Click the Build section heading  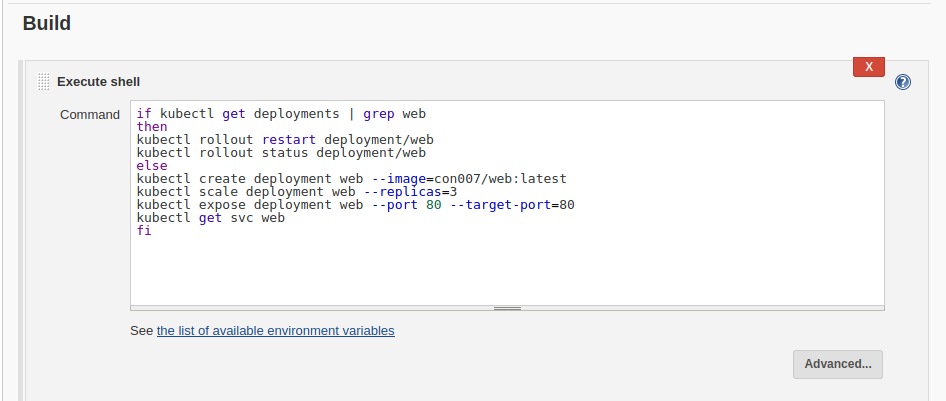47,24
